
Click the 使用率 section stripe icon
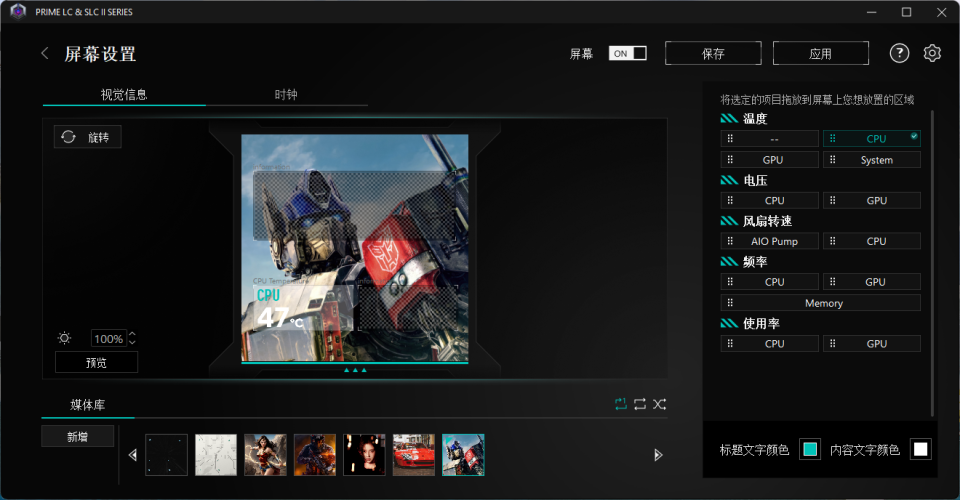(x=729, y=323)
